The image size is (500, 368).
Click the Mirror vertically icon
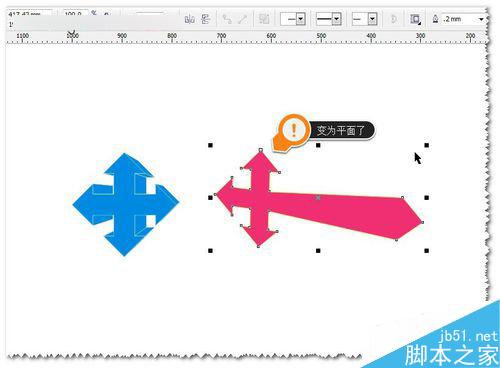coord(206,19)
